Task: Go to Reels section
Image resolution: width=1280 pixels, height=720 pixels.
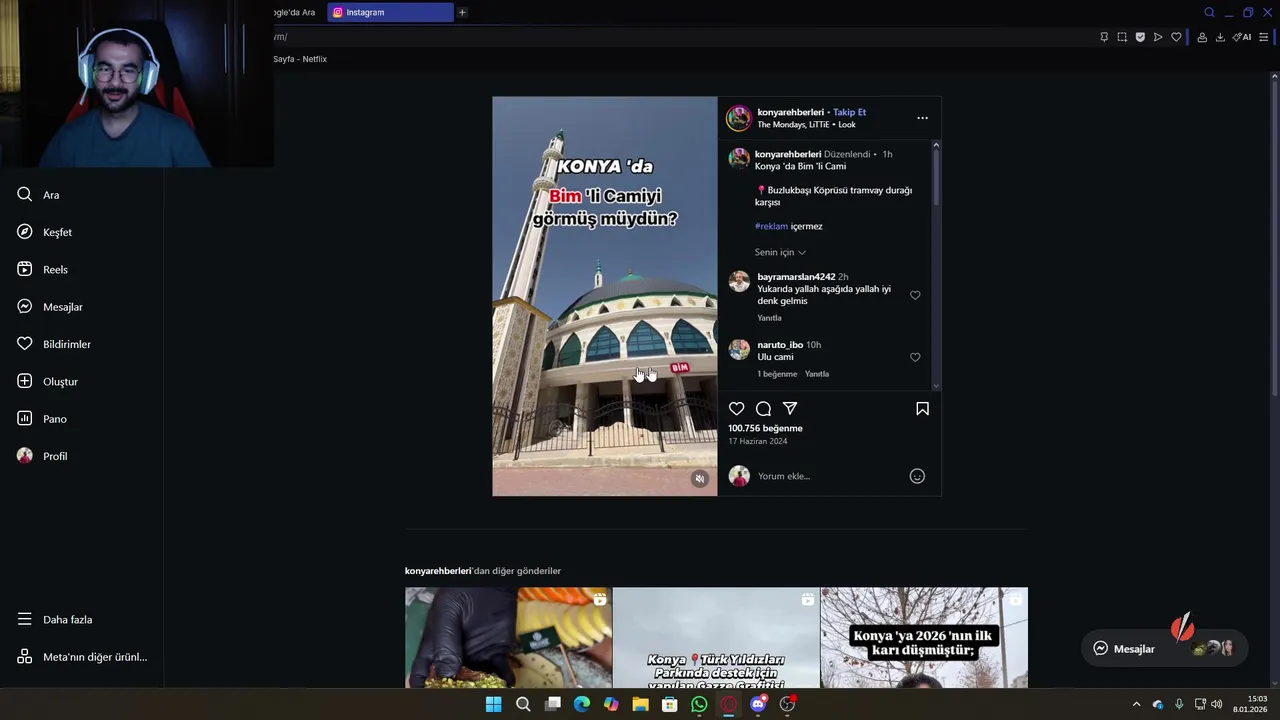Action: pyautogui.click(x=43, y=270)
